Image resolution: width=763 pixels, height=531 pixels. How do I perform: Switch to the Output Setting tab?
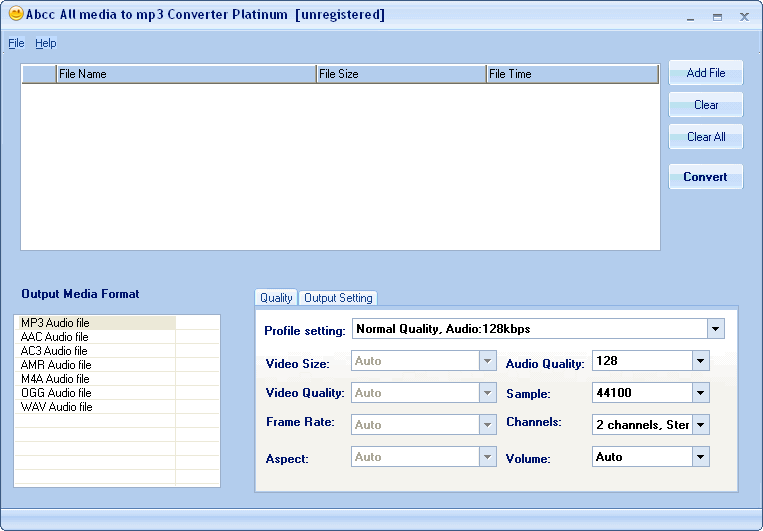point(338,298)
